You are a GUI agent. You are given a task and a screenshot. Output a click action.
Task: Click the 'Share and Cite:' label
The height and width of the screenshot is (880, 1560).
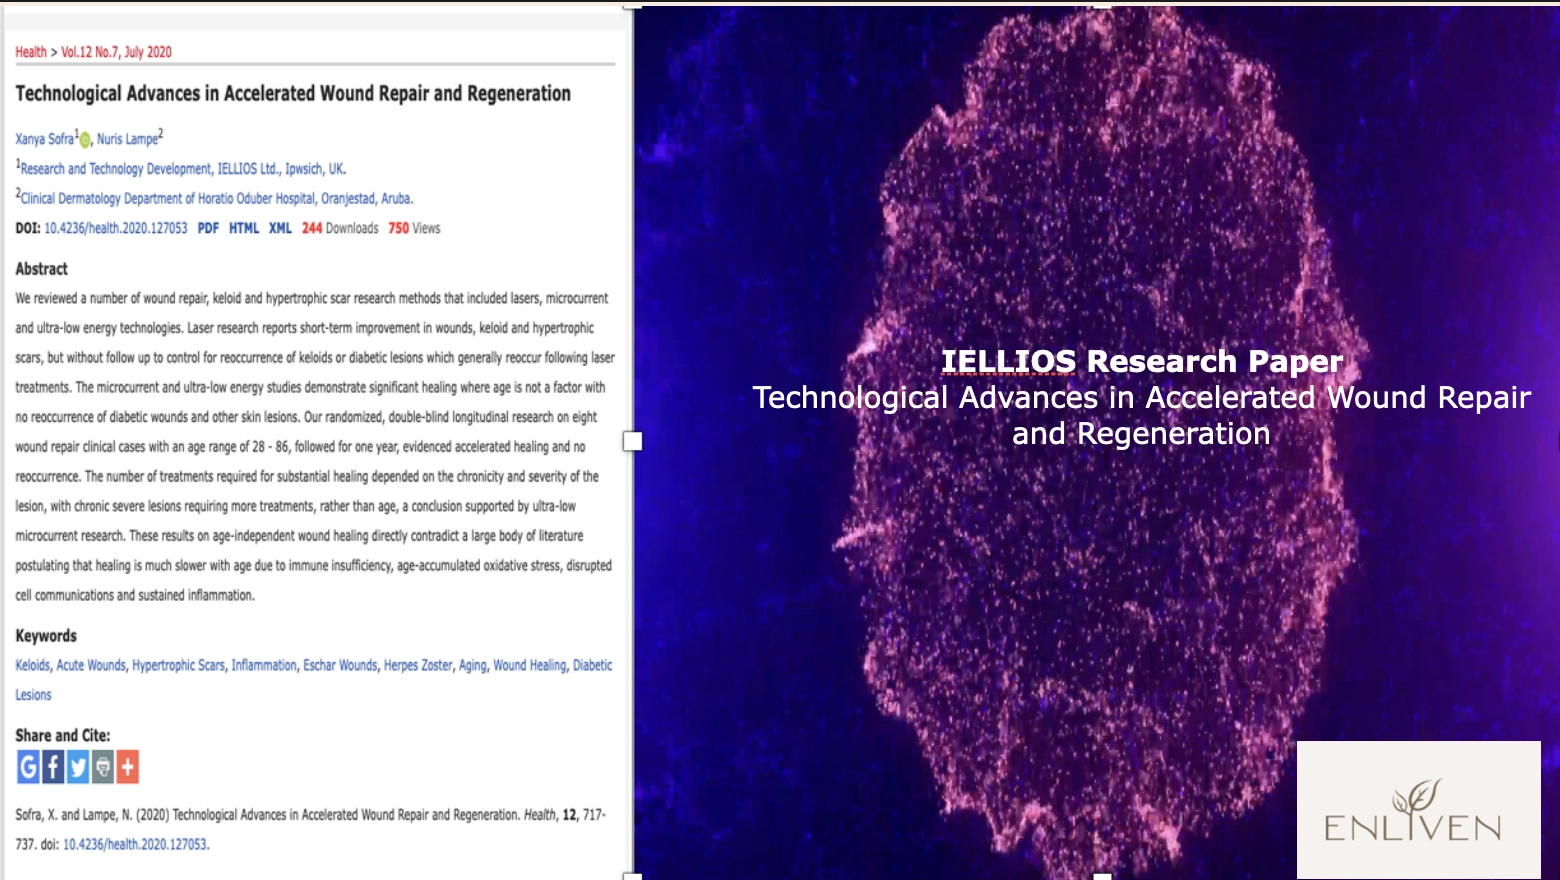[x=63, y=735]
